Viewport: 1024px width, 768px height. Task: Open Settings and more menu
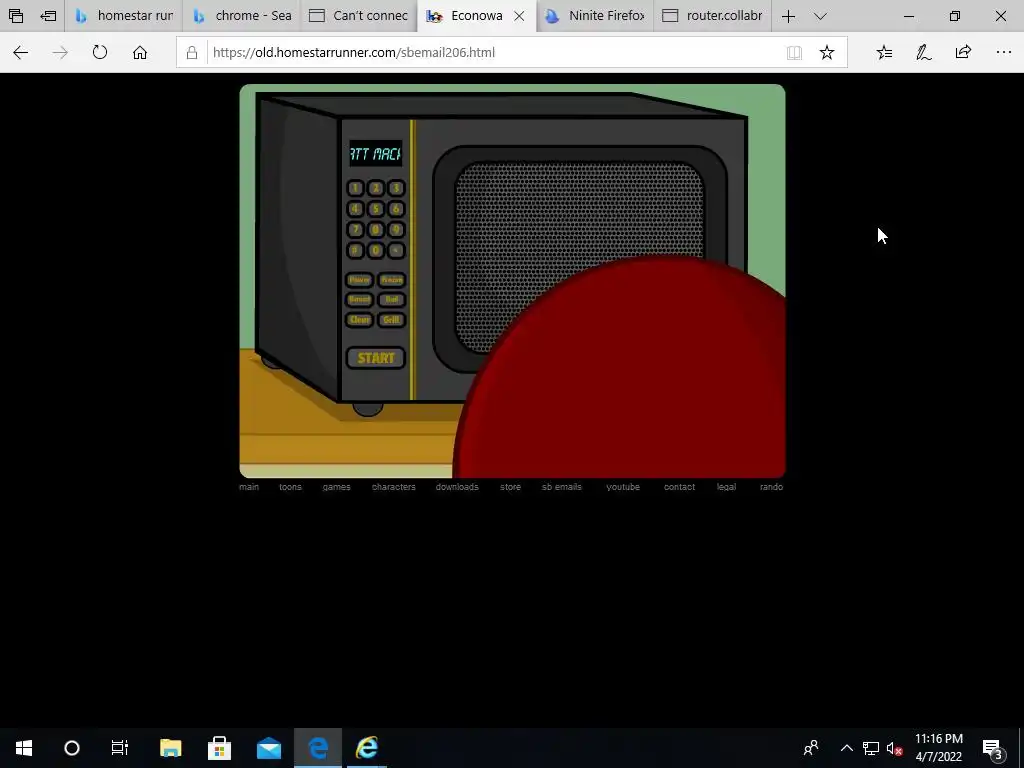click(1004, 52)
